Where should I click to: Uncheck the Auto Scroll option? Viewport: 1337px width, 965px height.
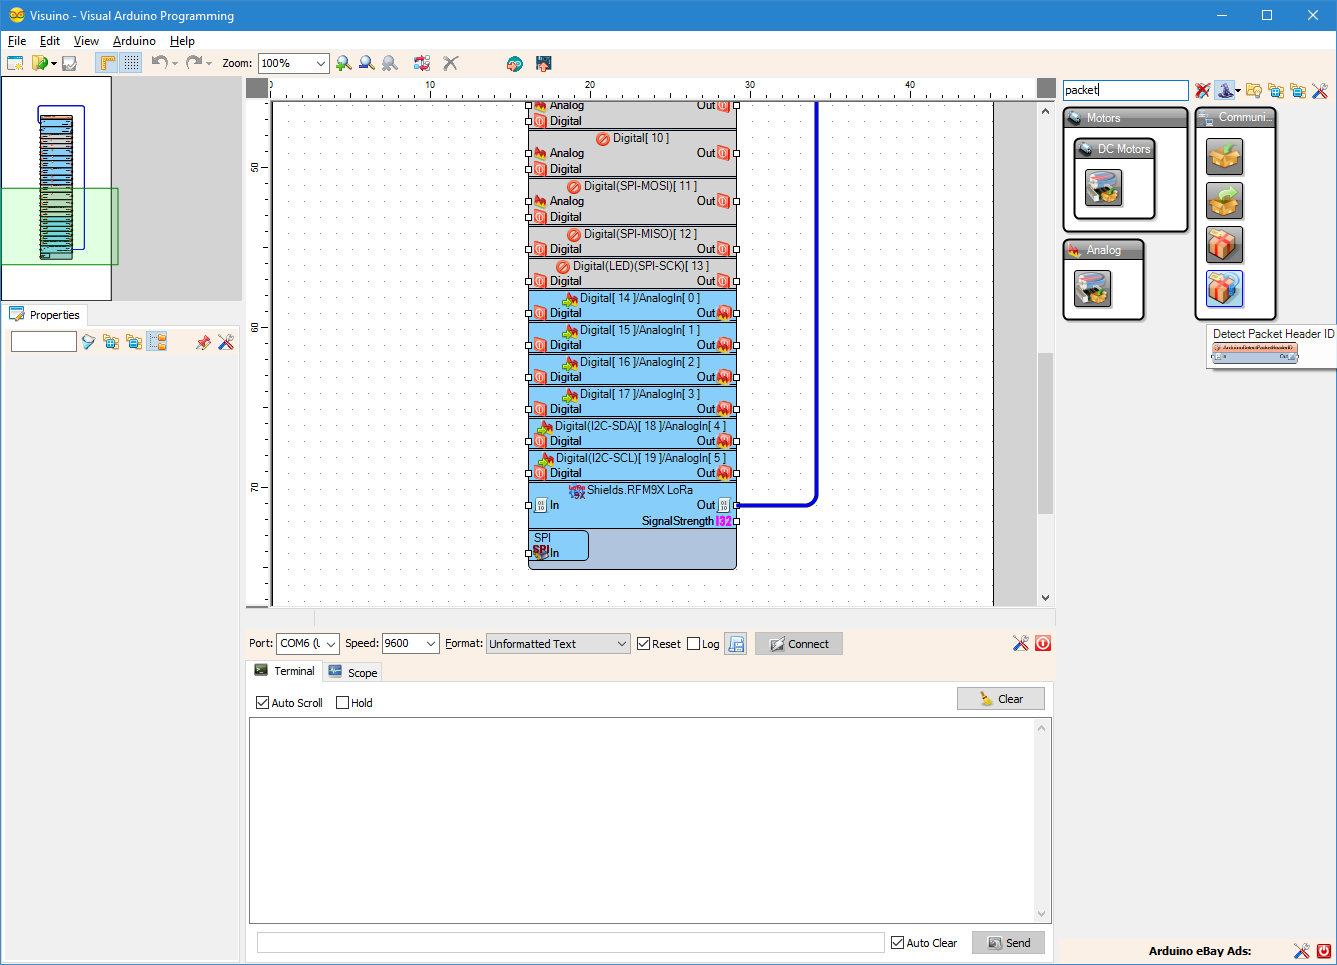(x=262, y=702)
